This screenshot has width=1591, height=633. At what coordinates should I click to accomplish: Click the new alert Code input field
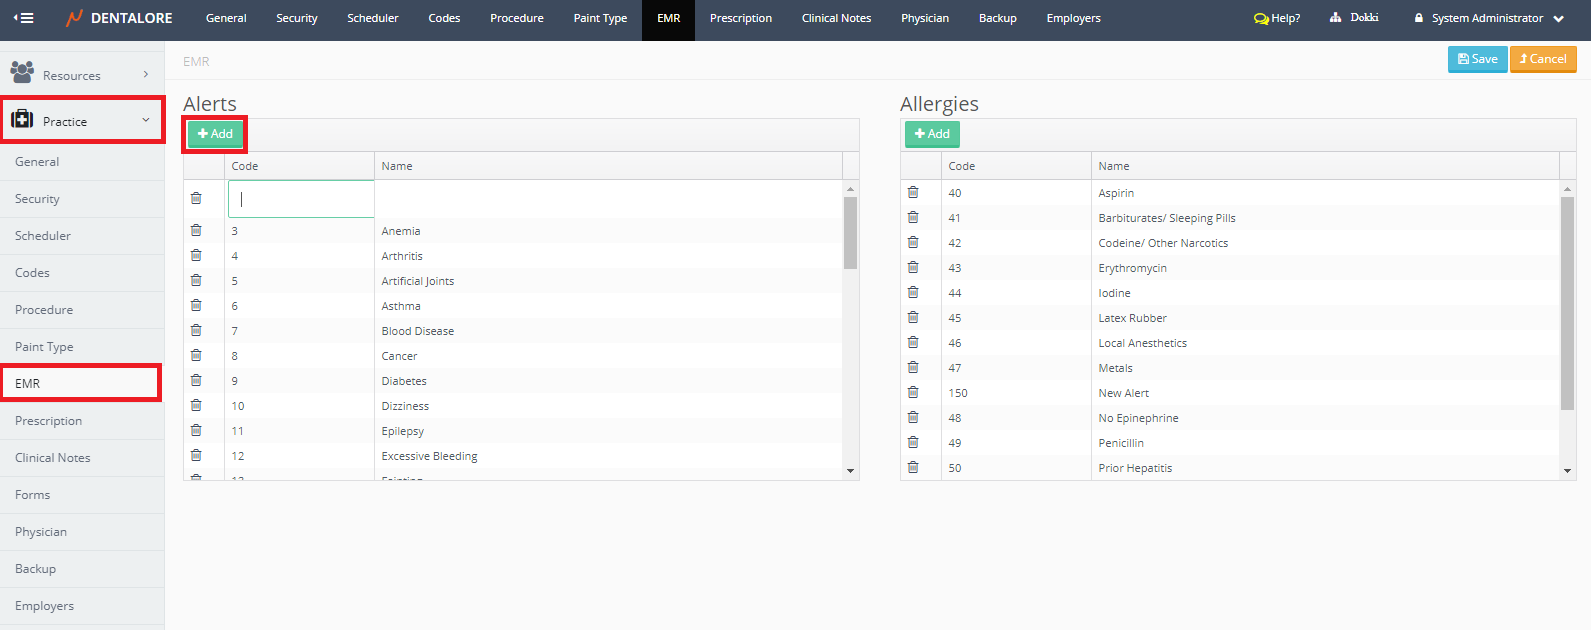(301, 199)
